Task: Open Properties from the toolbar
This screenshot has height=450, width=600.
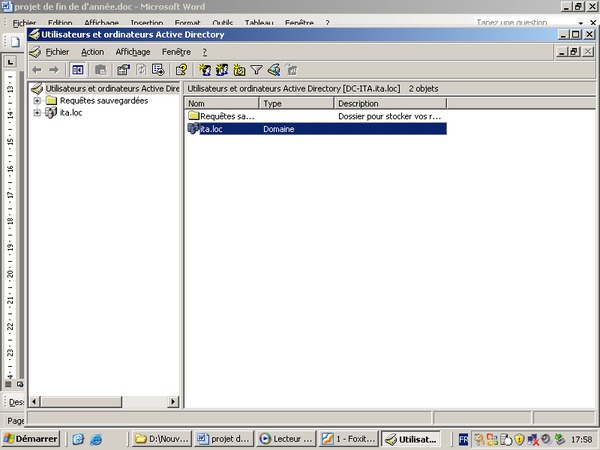Action: coord(123,70)
